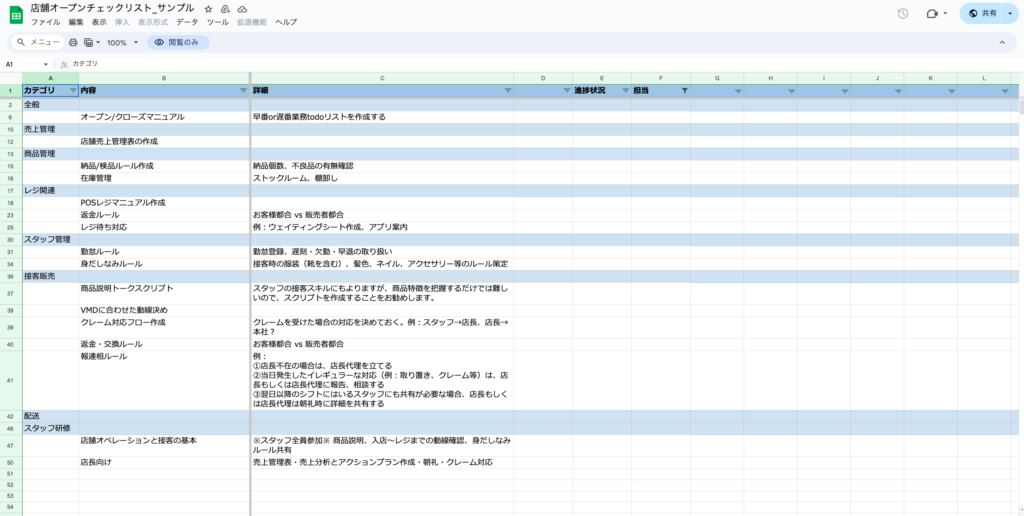This screenshot has height=516, width=1024.
Task: Collapse the toolbar with the chevron
Action: tap(1001, 43)
